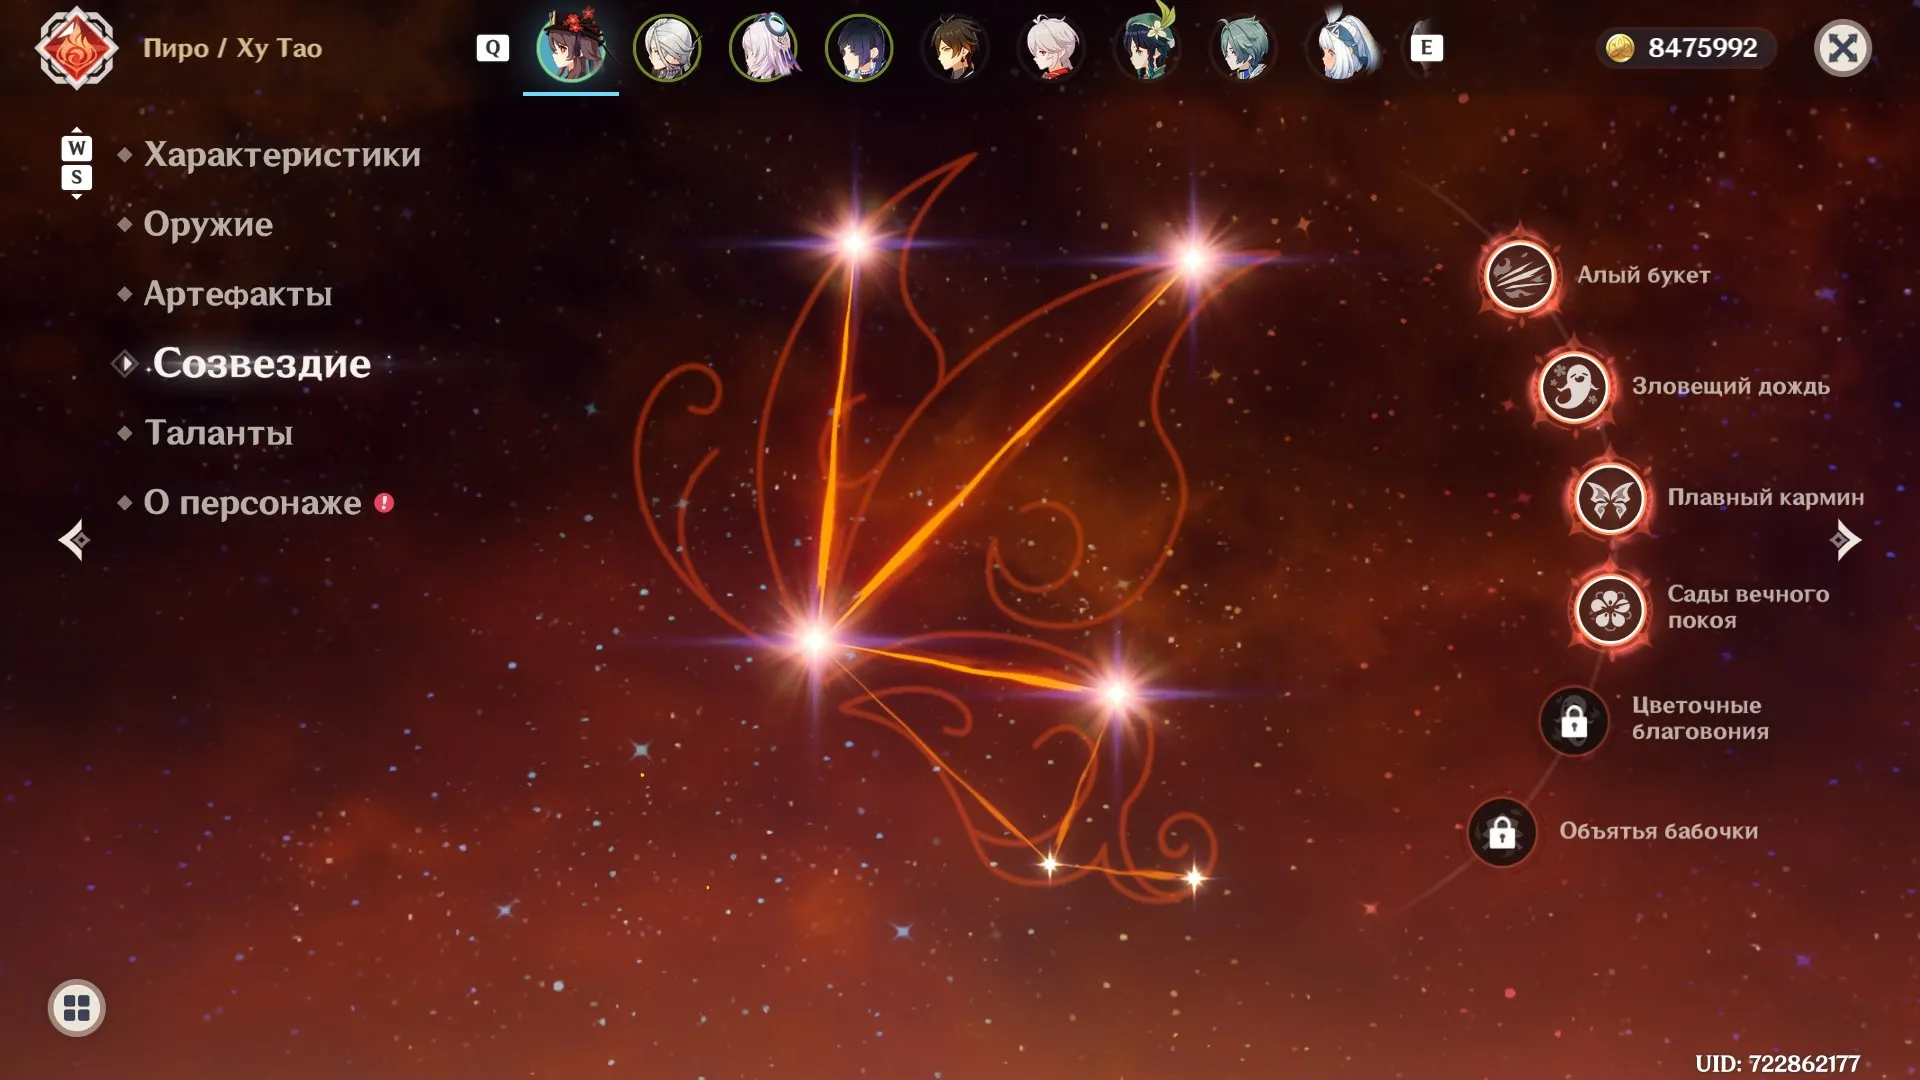Select the eighth teal-haired character portrait
The width and height of the screenshot is (1920, 1080).
[1243, 47]
